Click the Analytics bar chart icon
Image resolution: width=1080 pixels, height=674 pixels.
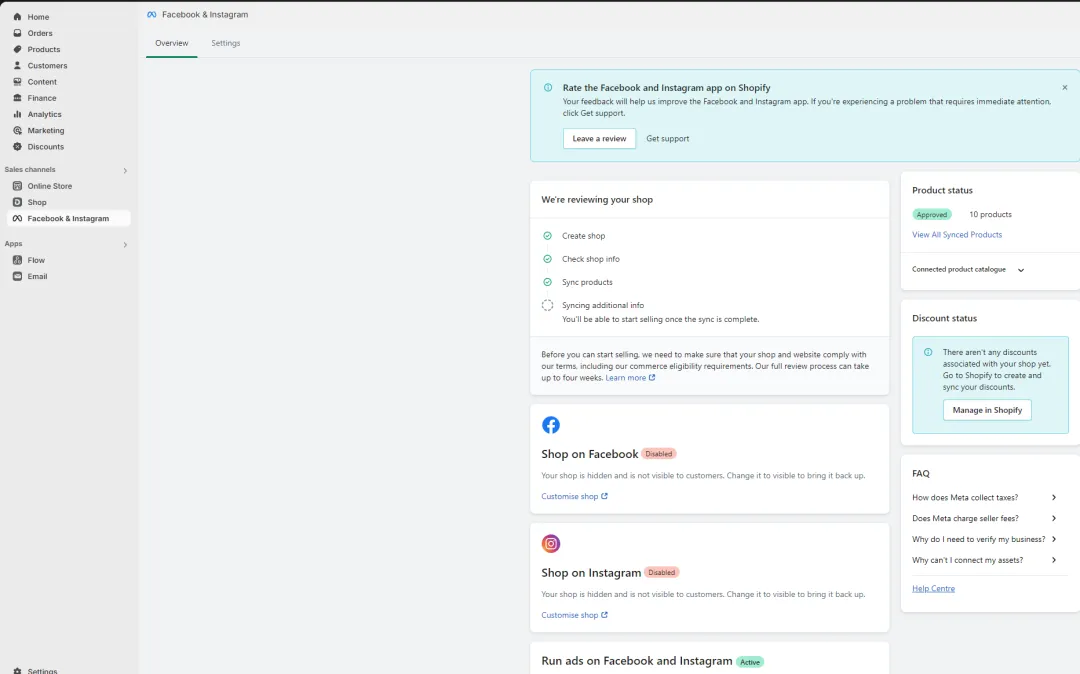pyautogui.click(x=17, y=114)
